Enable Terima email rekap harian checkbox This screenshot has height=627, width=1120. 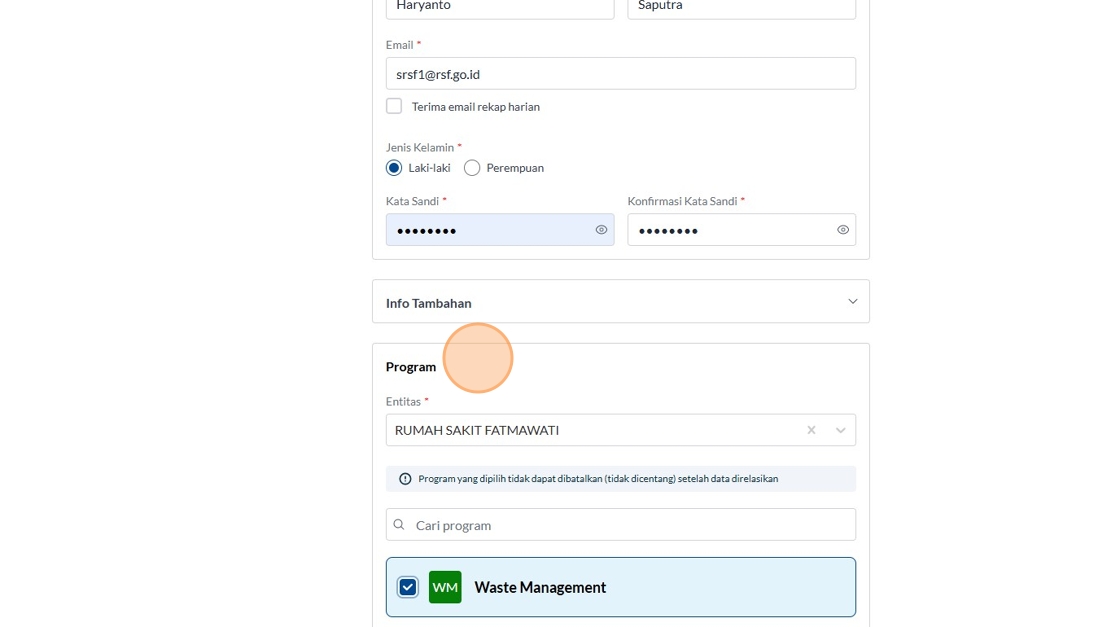coord(394,106)
